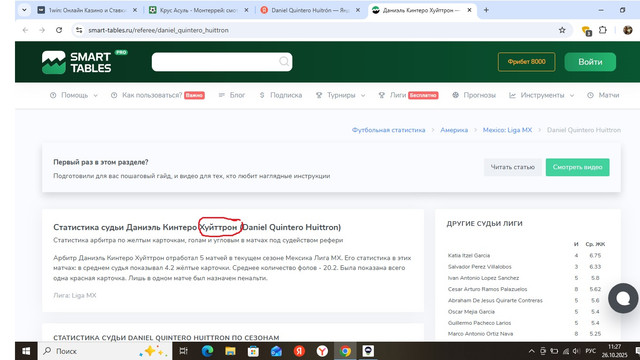Follow the Америка breadcrumb link
Image resolution: width=640 pixels, height=360 pixels.
(454, 130)
